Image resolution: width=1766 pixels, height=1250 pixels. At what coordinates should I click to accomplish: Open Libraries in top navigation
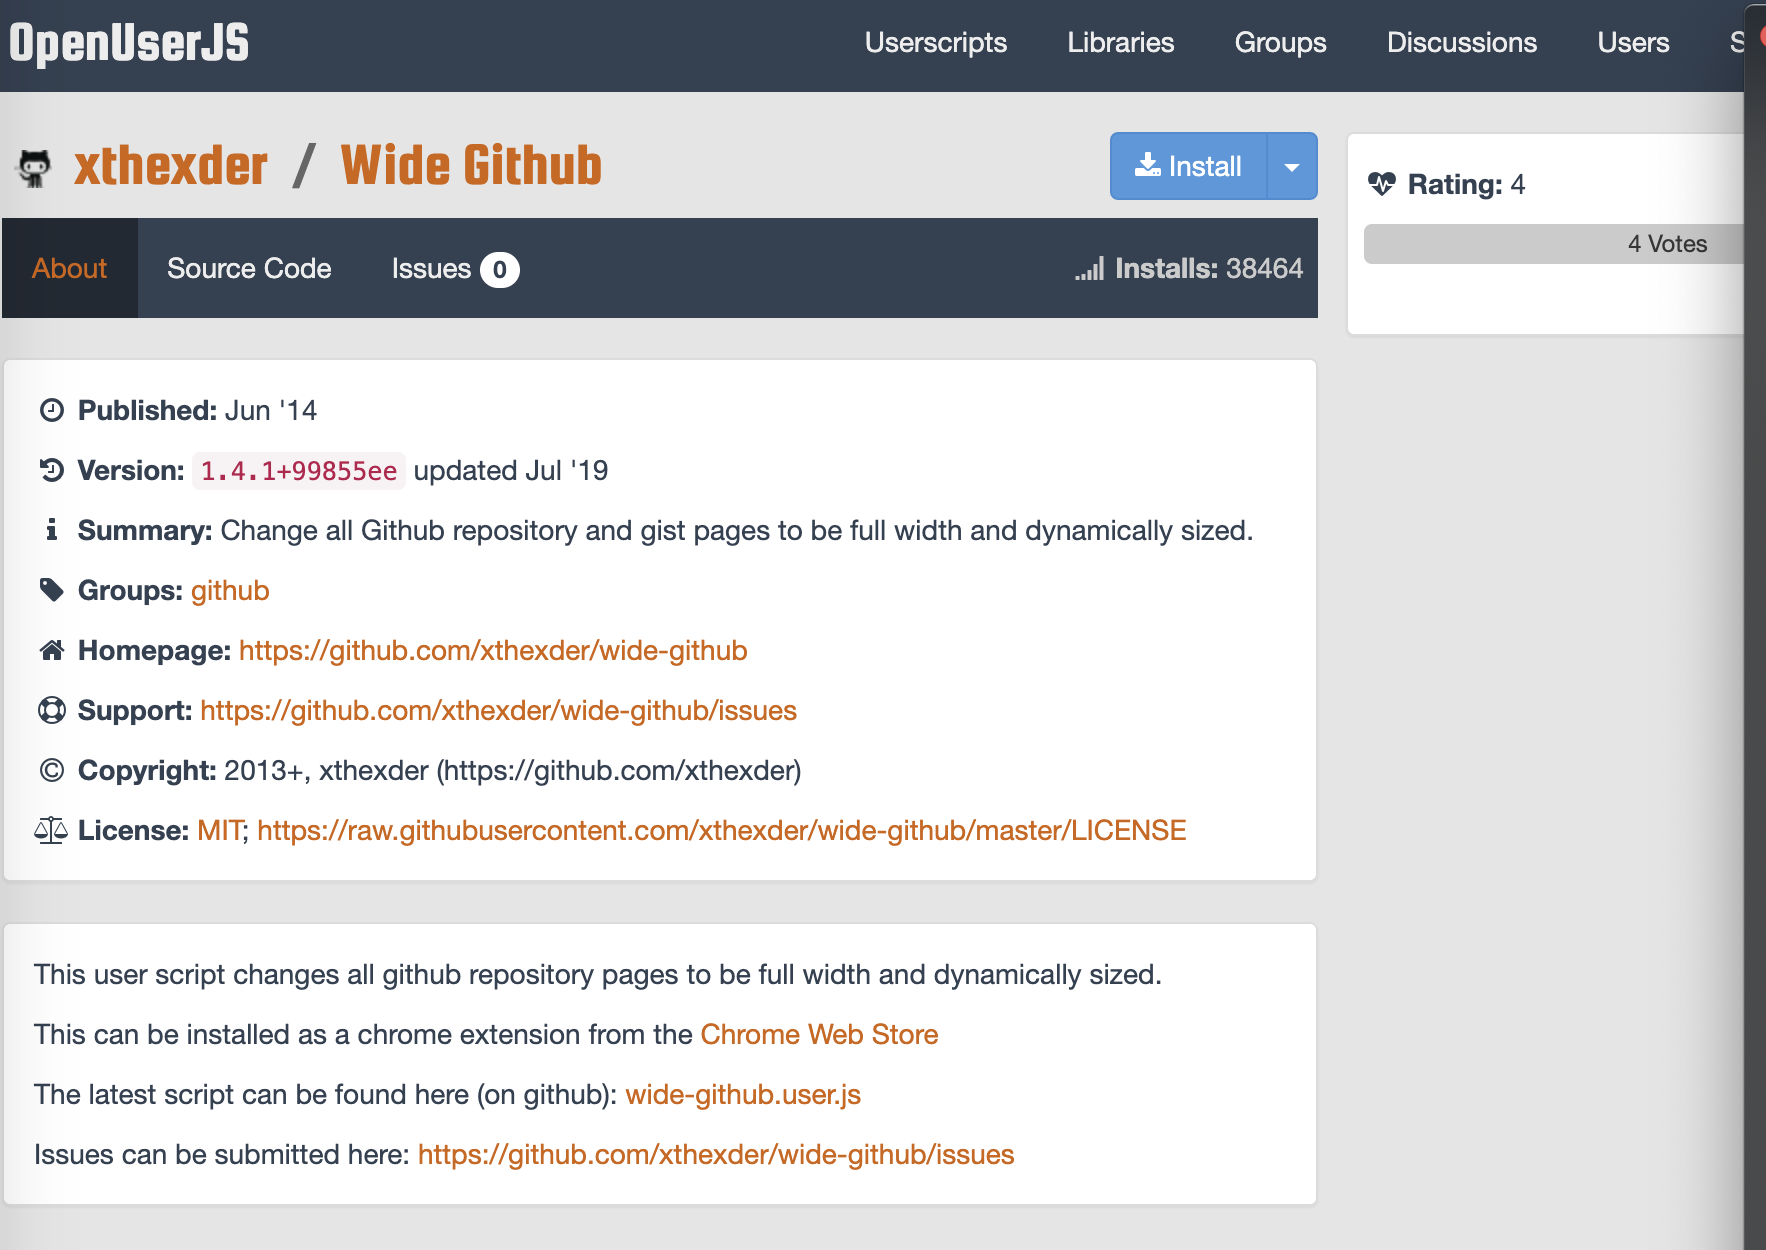pos(1120,43)
